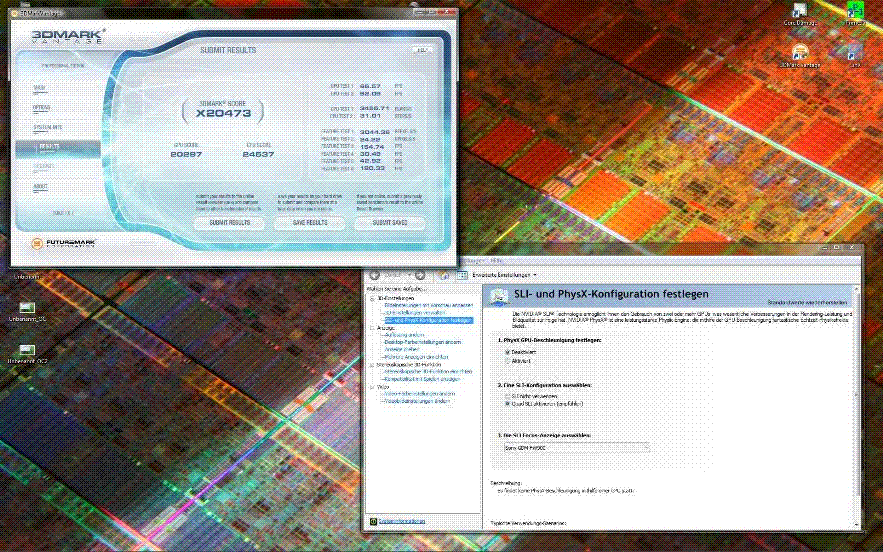Select 'Anzeige drehen' tree item
Viewport: 883px width, 552px height.
tap(402, 350)
